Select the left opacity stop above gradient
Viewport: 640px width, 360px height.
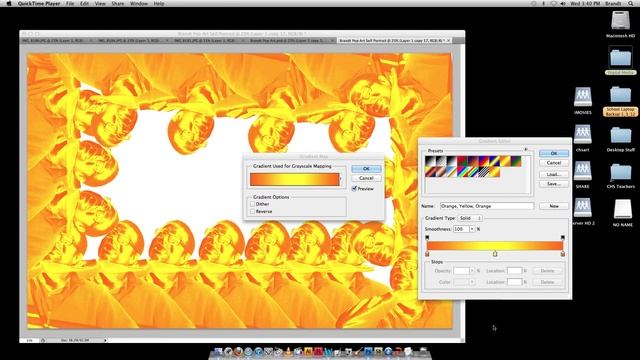[427, 237]
